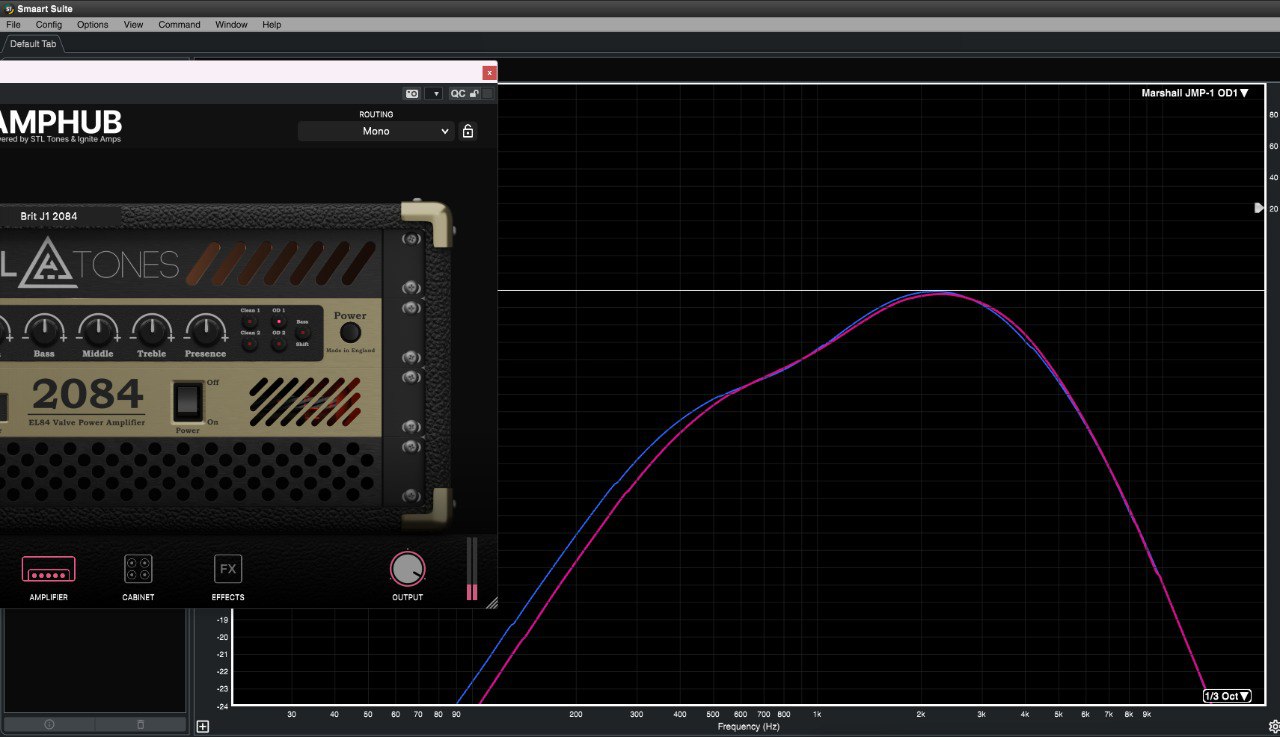Open the View menu
This screenshot has width=1280, height=737.
pyautogui.click(x=133, y=24)
